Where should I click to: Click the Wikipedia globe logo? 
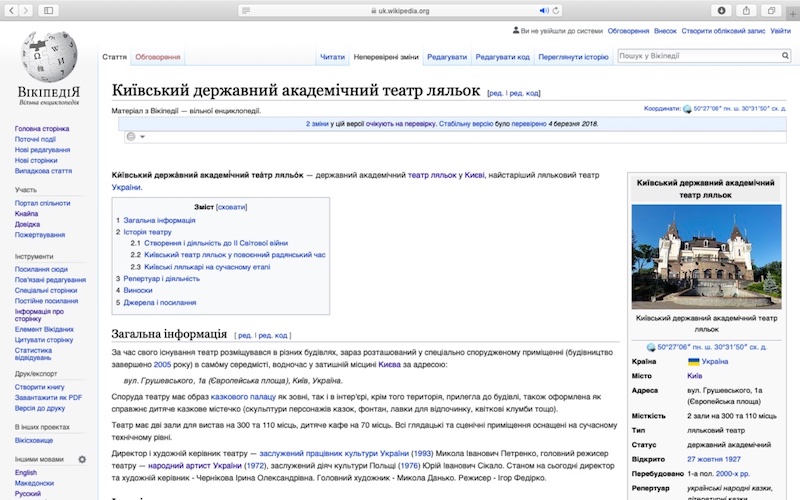tap(49, 56)
